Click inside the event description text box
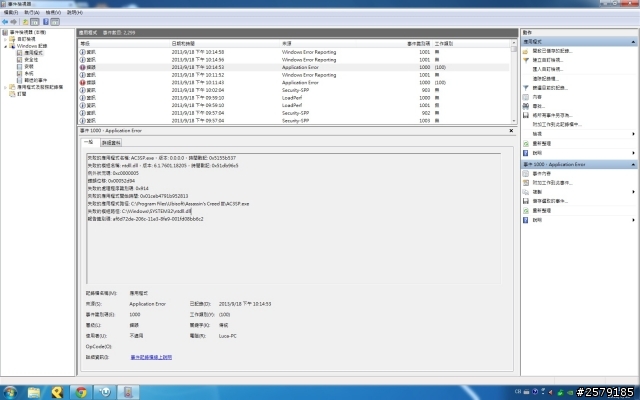This screenshot has width=640, height=400. point(294,218)
